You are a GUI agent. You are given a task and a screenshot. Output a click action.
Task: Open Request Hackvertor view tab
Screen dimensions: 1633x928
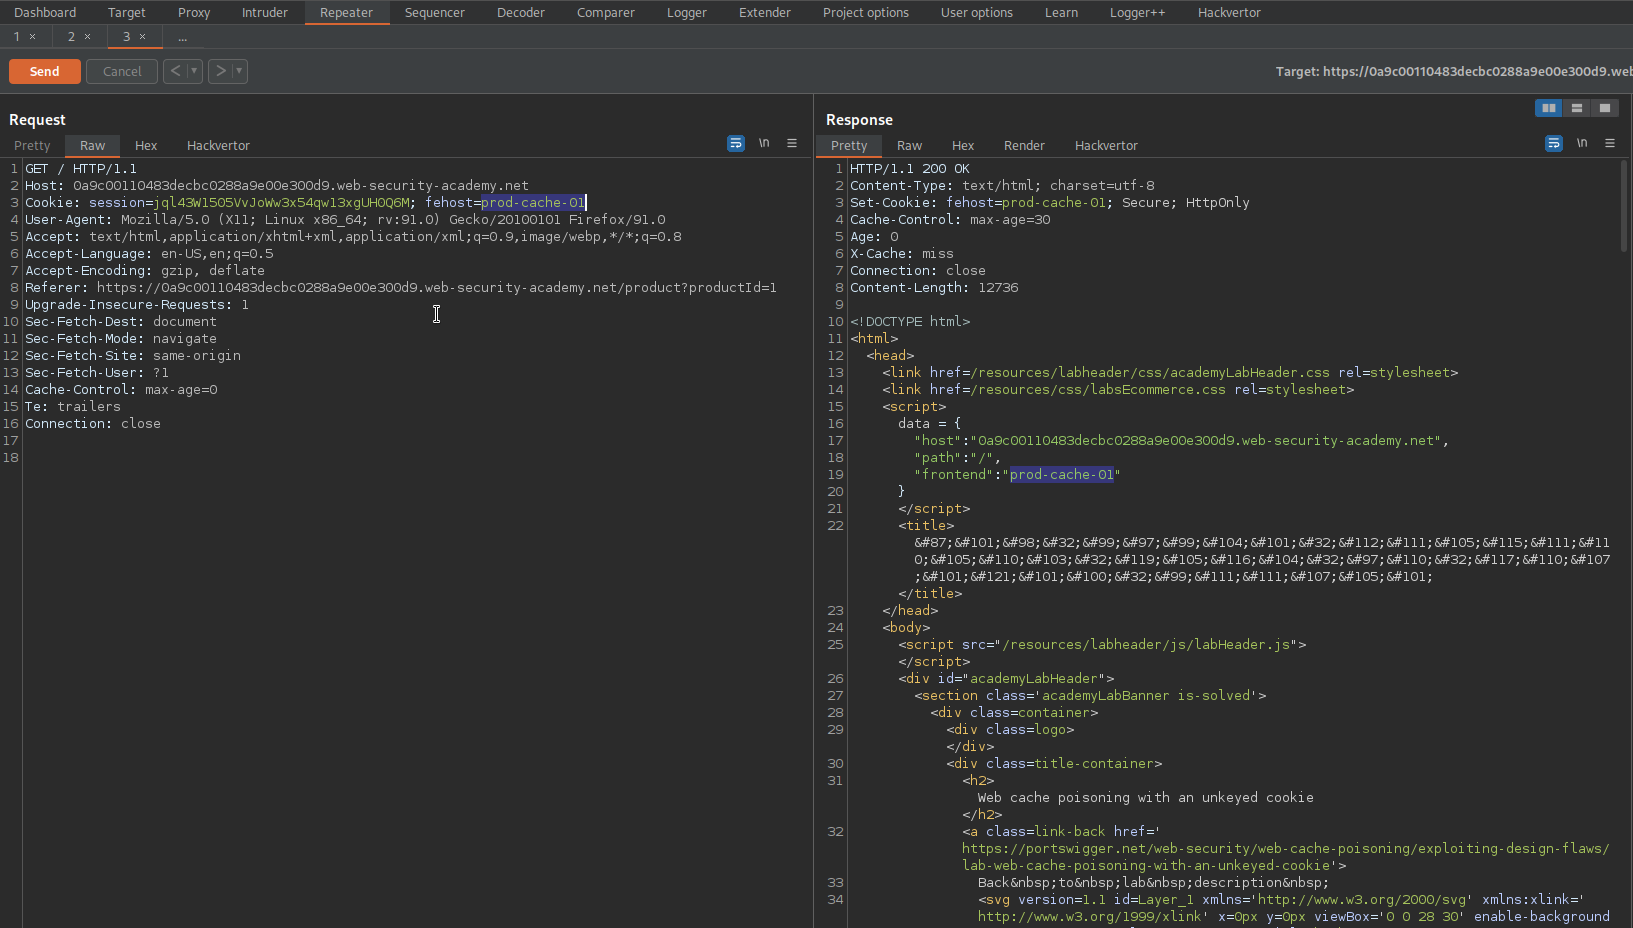click(218, 145)
